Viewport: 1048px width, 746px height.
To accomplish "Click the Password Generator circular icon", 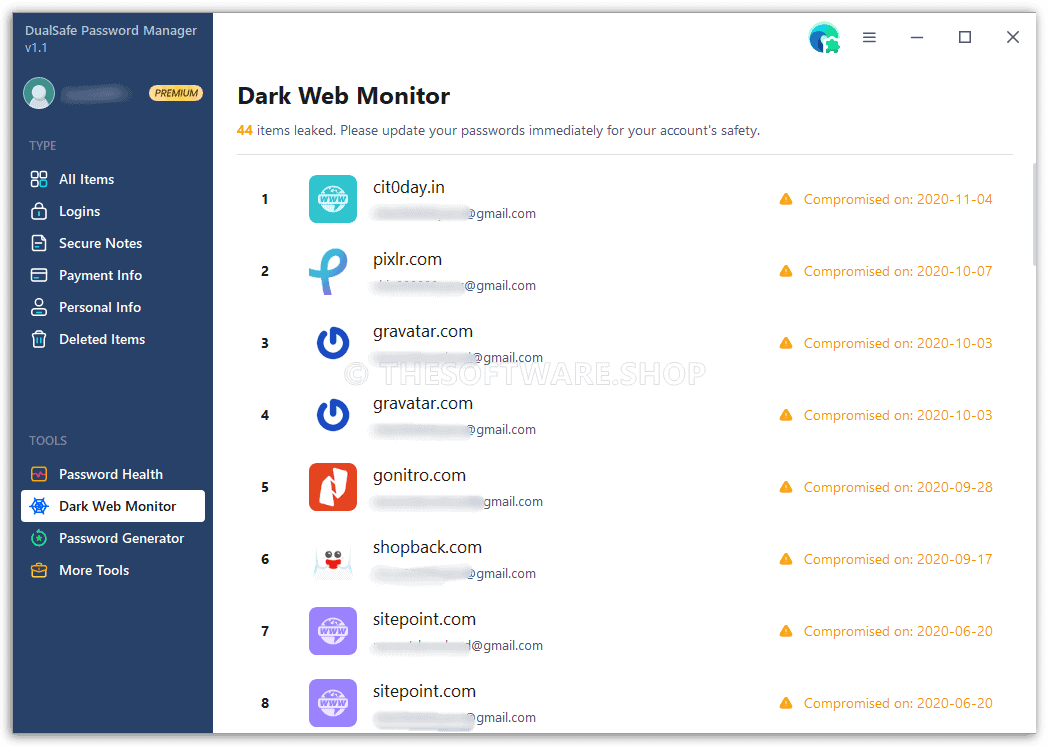I will pos(39,538).
